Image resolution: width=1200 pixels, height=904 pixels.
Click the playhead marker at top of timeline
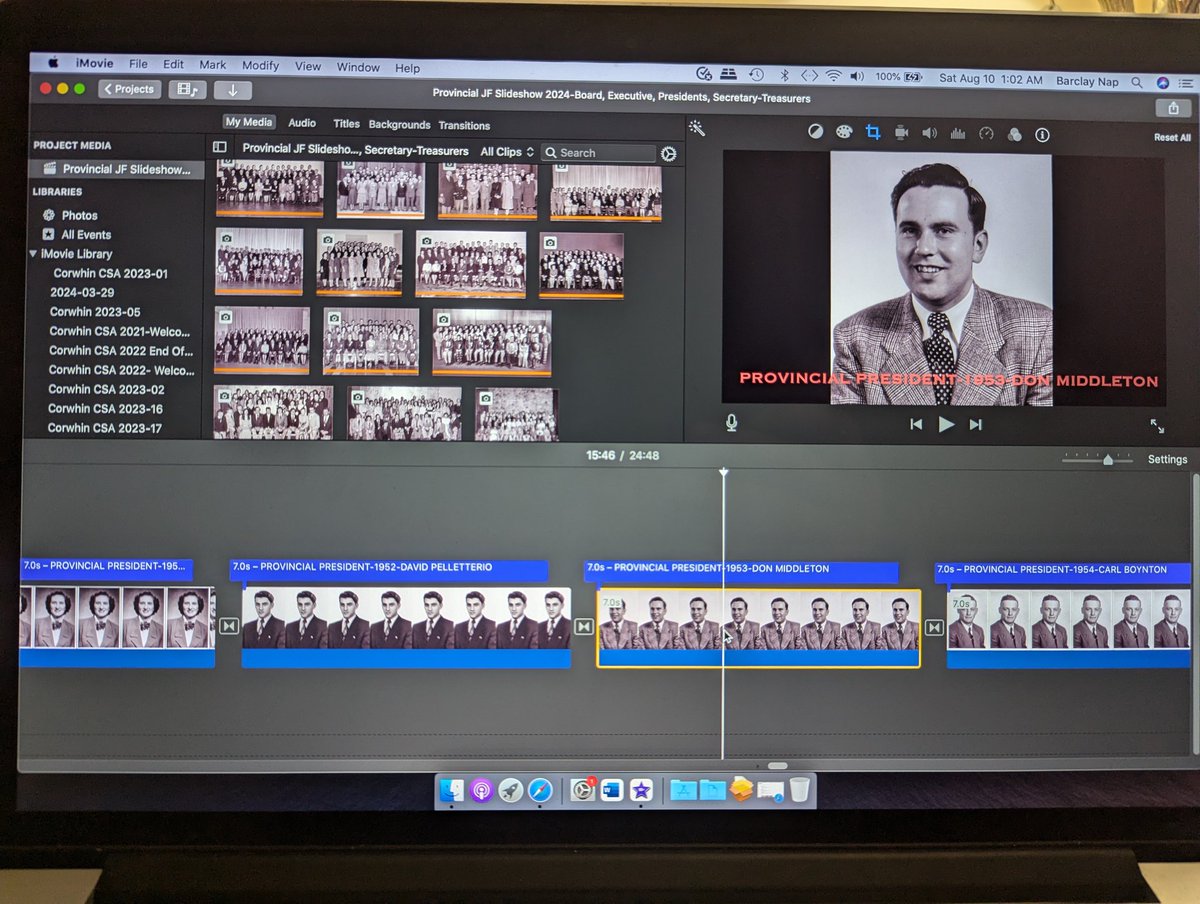coord(723,472)
